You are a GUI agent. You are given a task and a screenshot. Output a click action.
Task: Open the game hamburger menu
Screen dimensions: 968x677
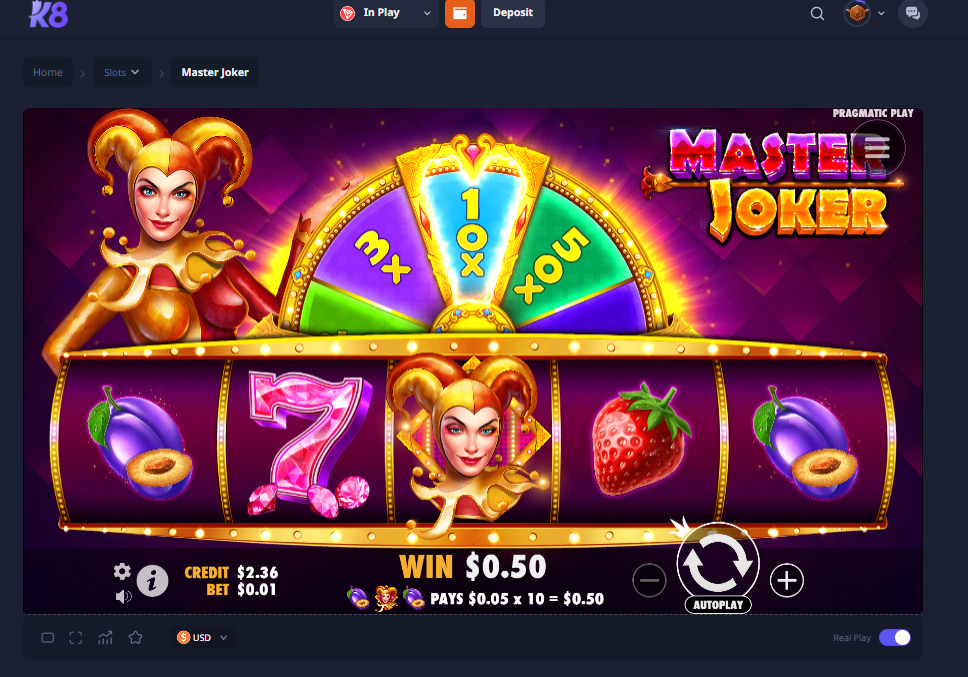(877, 148)
